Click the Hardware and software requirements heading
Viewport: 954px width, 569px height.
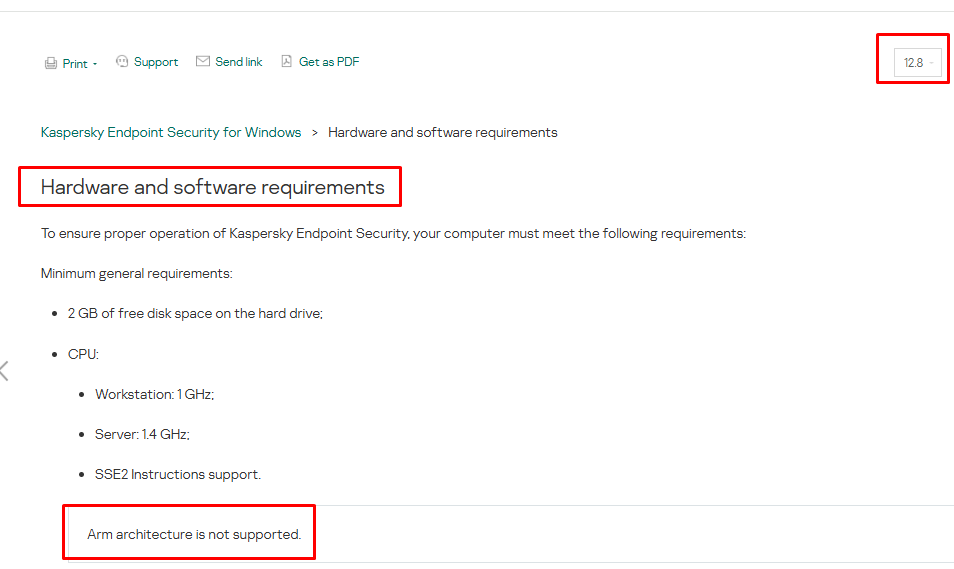[x=212, y=187]
